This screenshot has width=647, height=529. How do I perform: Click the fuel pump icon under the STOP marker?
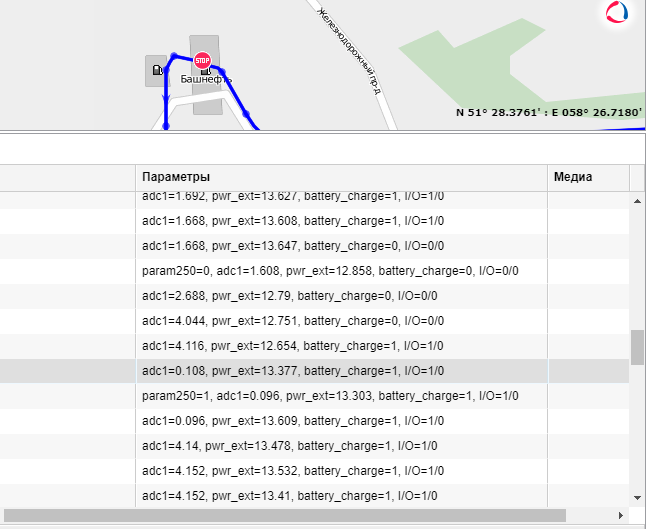point(205,72)
